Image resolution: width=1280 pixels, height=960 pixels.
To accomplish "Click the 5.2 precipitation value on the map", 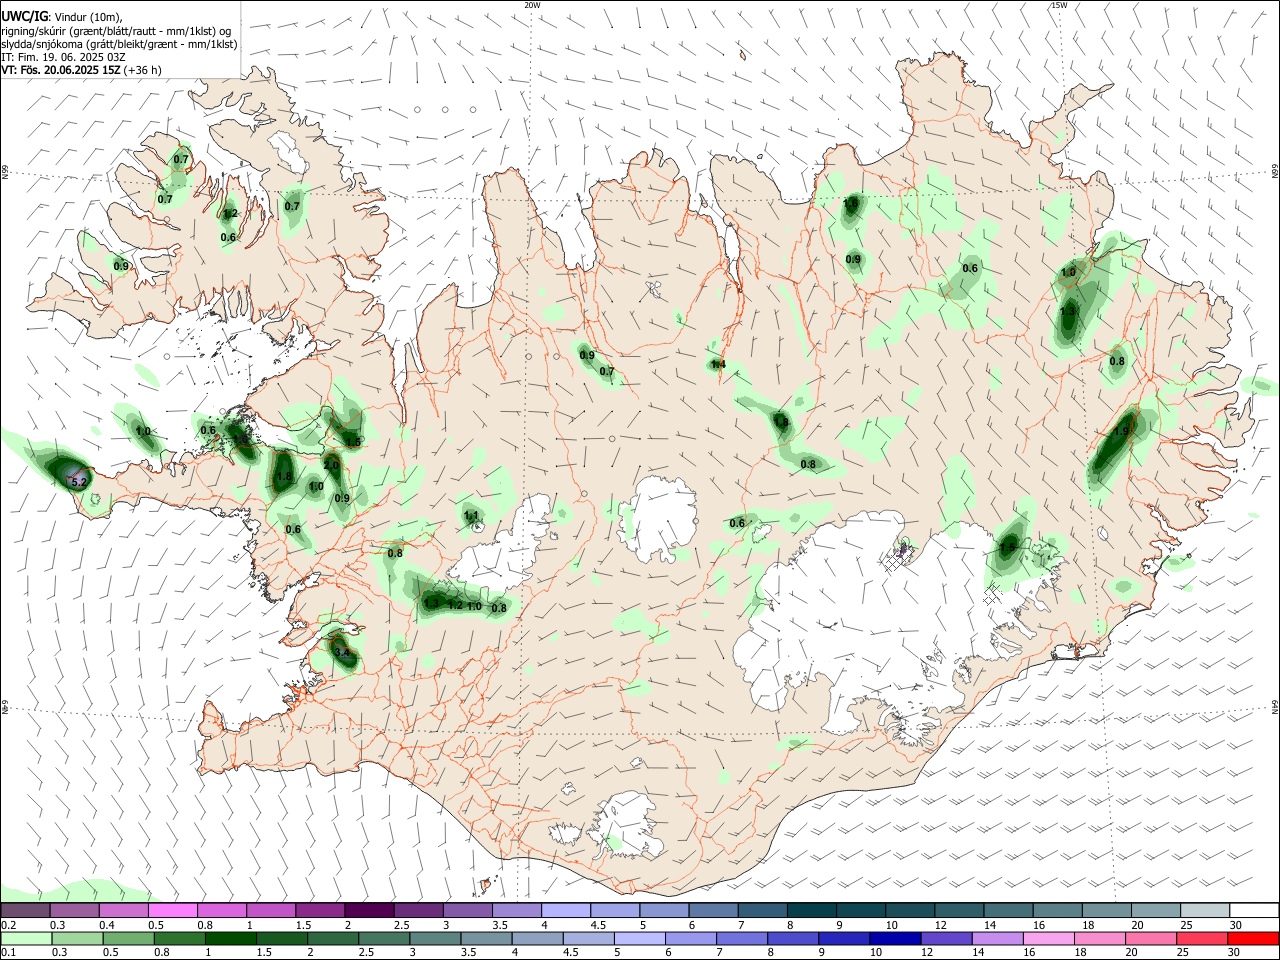I will pos(80,482).
